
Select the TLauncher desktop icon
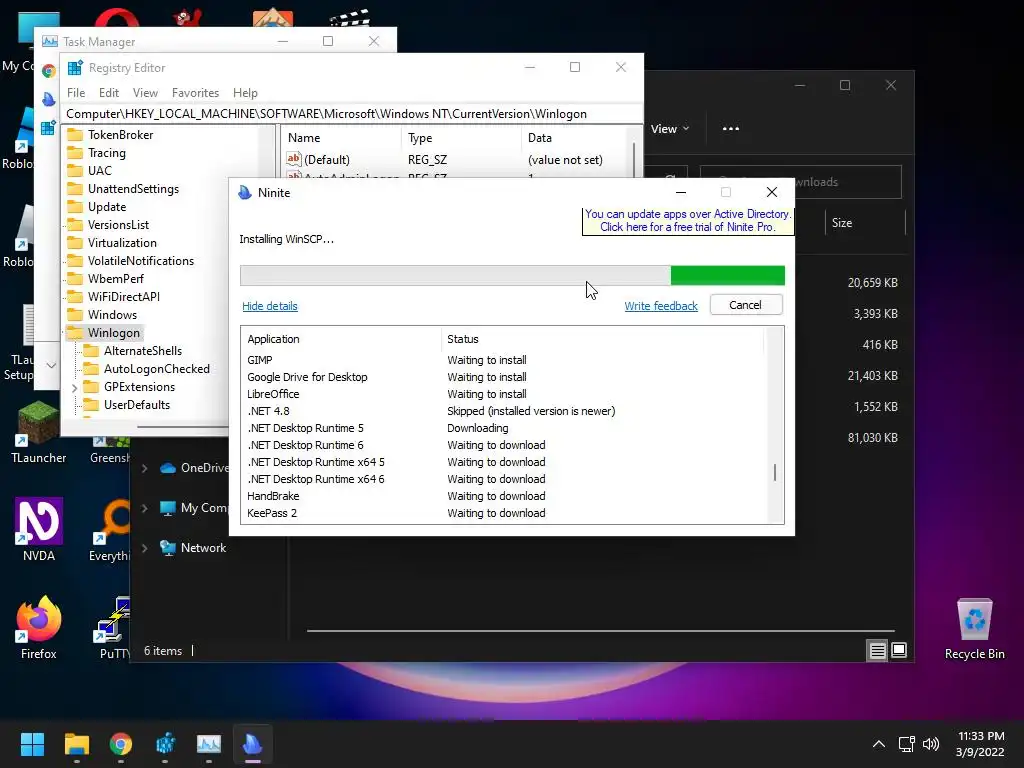(39, 432)
